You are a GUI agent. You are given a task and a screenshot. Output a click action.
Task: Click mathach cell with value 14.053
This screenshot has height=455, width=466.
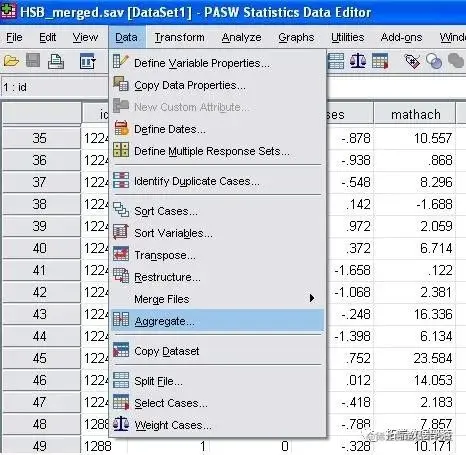click(415, 380)
